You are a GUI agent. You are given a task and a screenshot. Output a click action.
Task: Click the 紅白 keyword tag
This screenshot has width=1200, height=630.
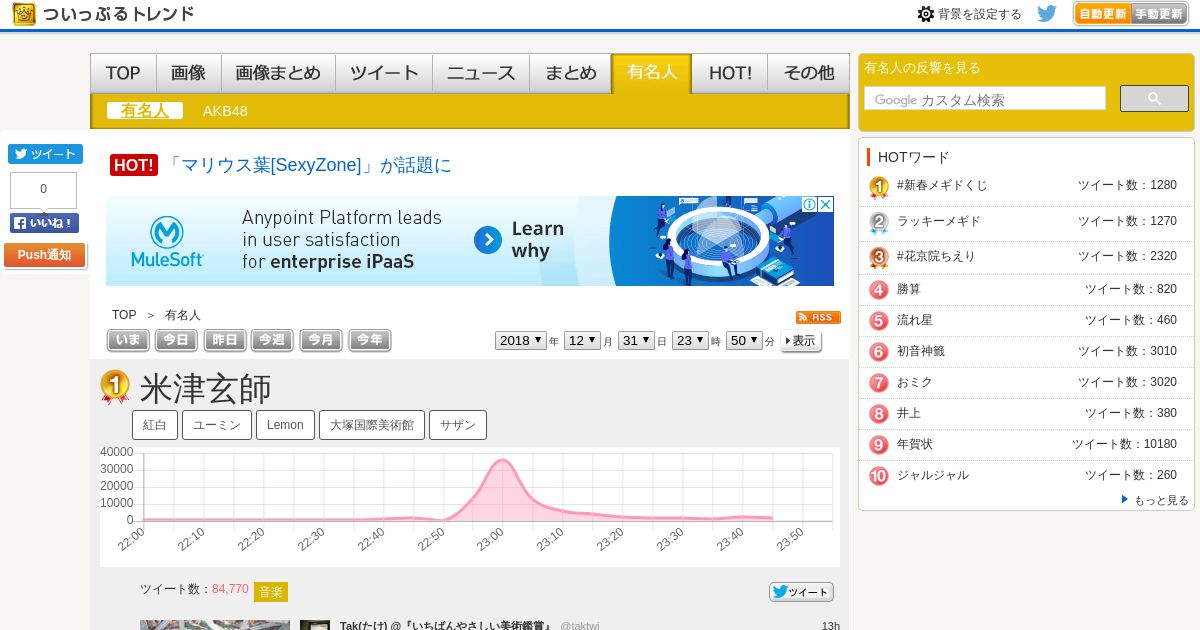click(155, 425)
